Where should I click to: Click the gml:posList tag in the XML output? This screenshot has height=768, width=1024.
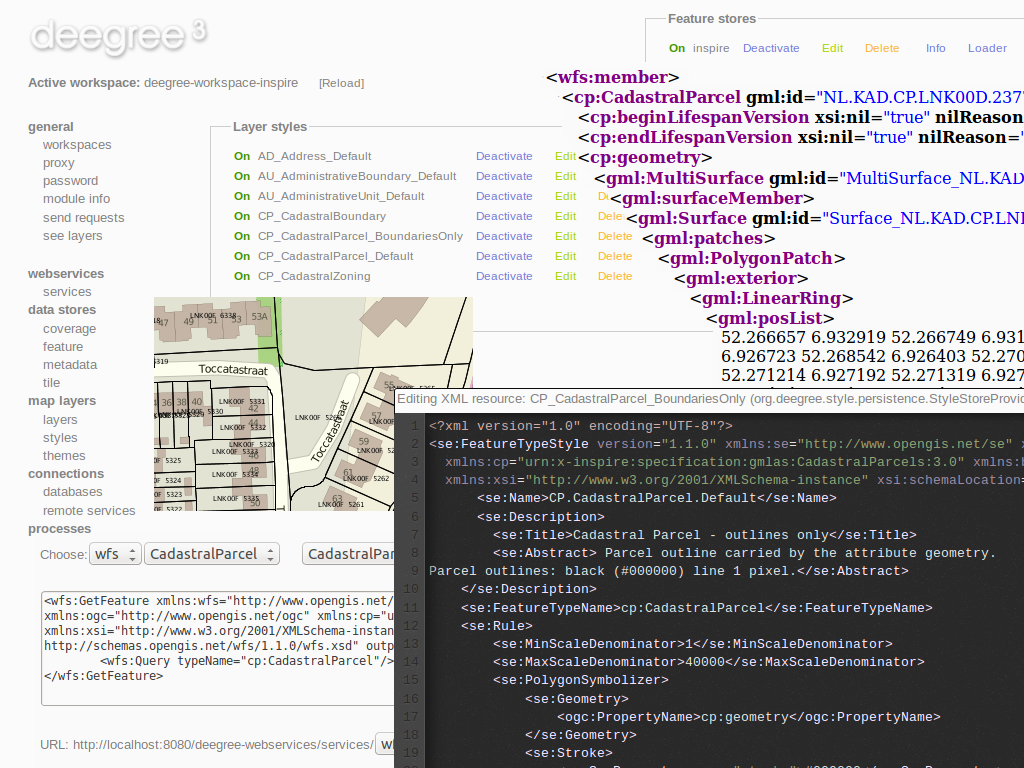click(770, 318)
